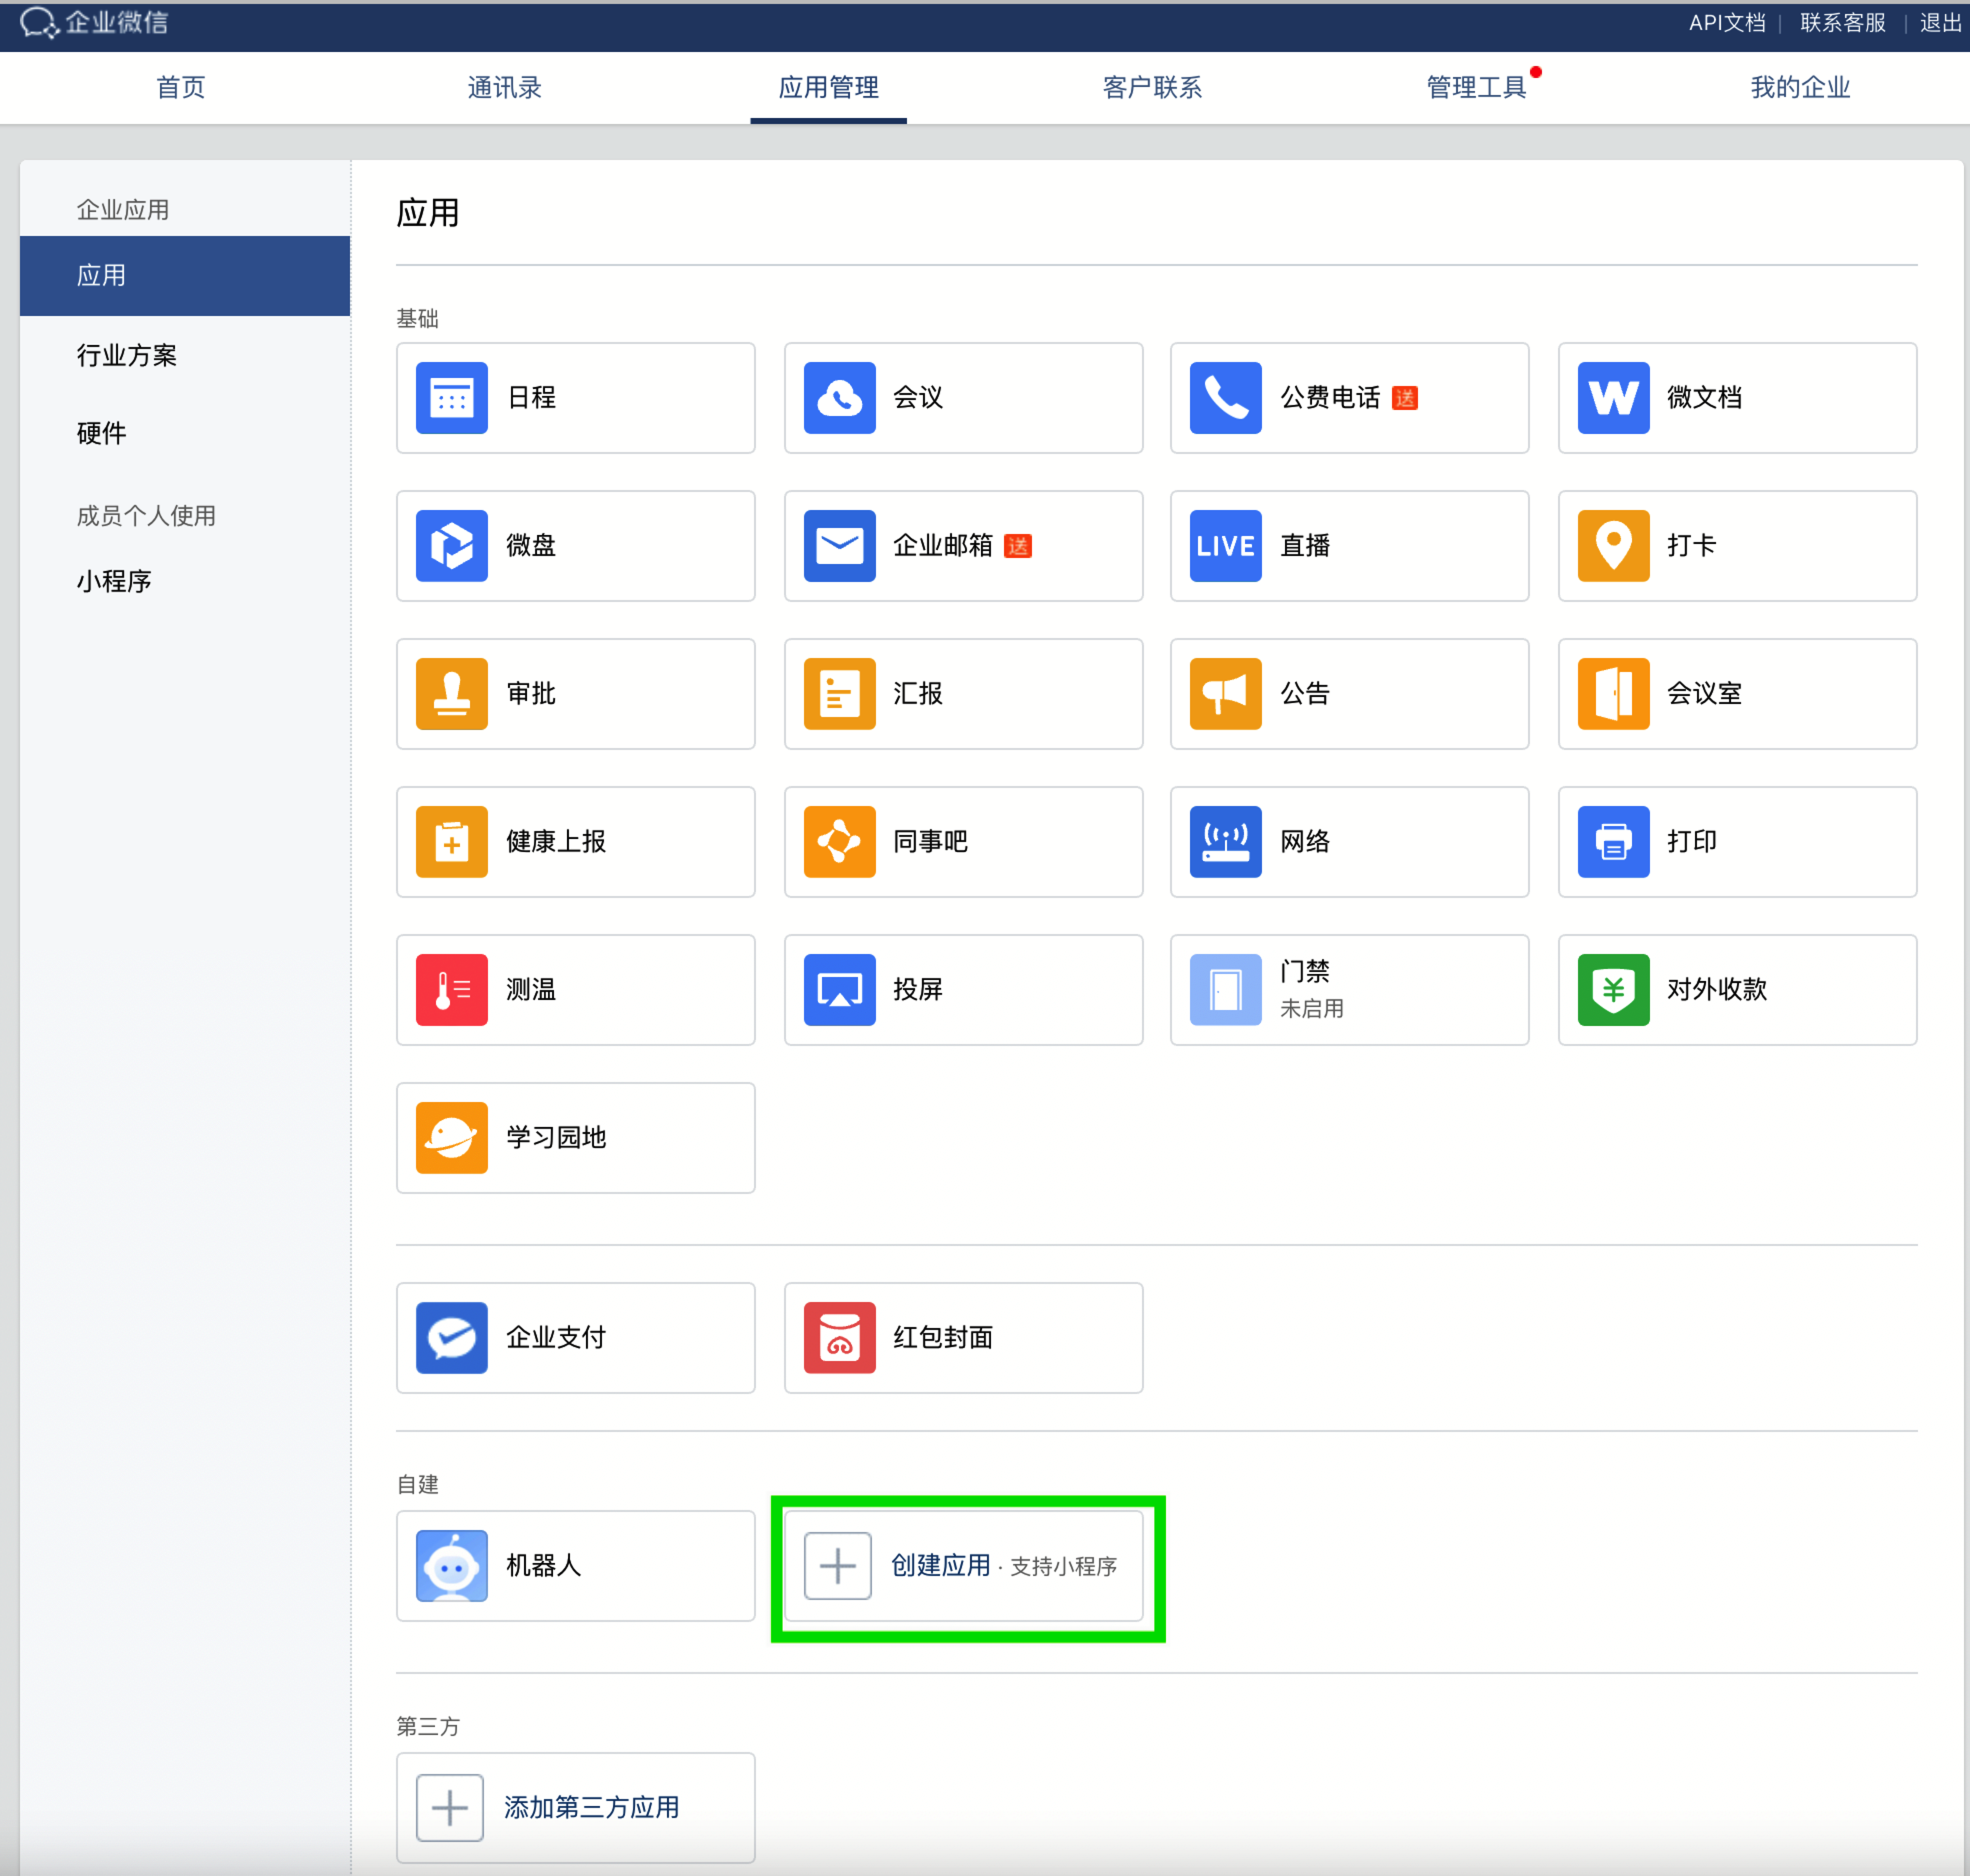
Task: Open the 打卡 location pin icon
Action: click(1612, 546)
